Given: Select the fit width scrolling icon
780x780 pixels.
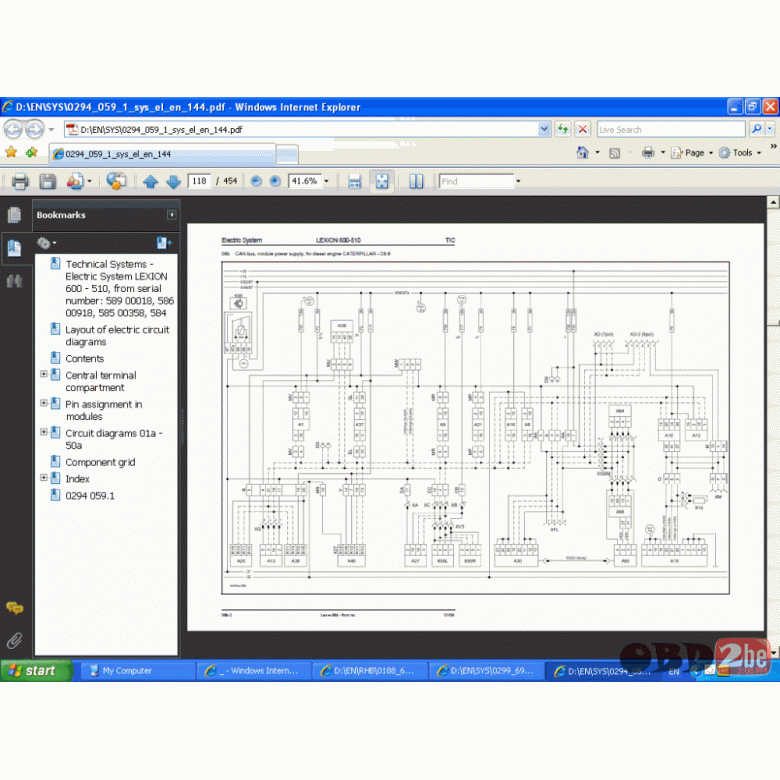Looking at the screenshot, I should (354, 182).
